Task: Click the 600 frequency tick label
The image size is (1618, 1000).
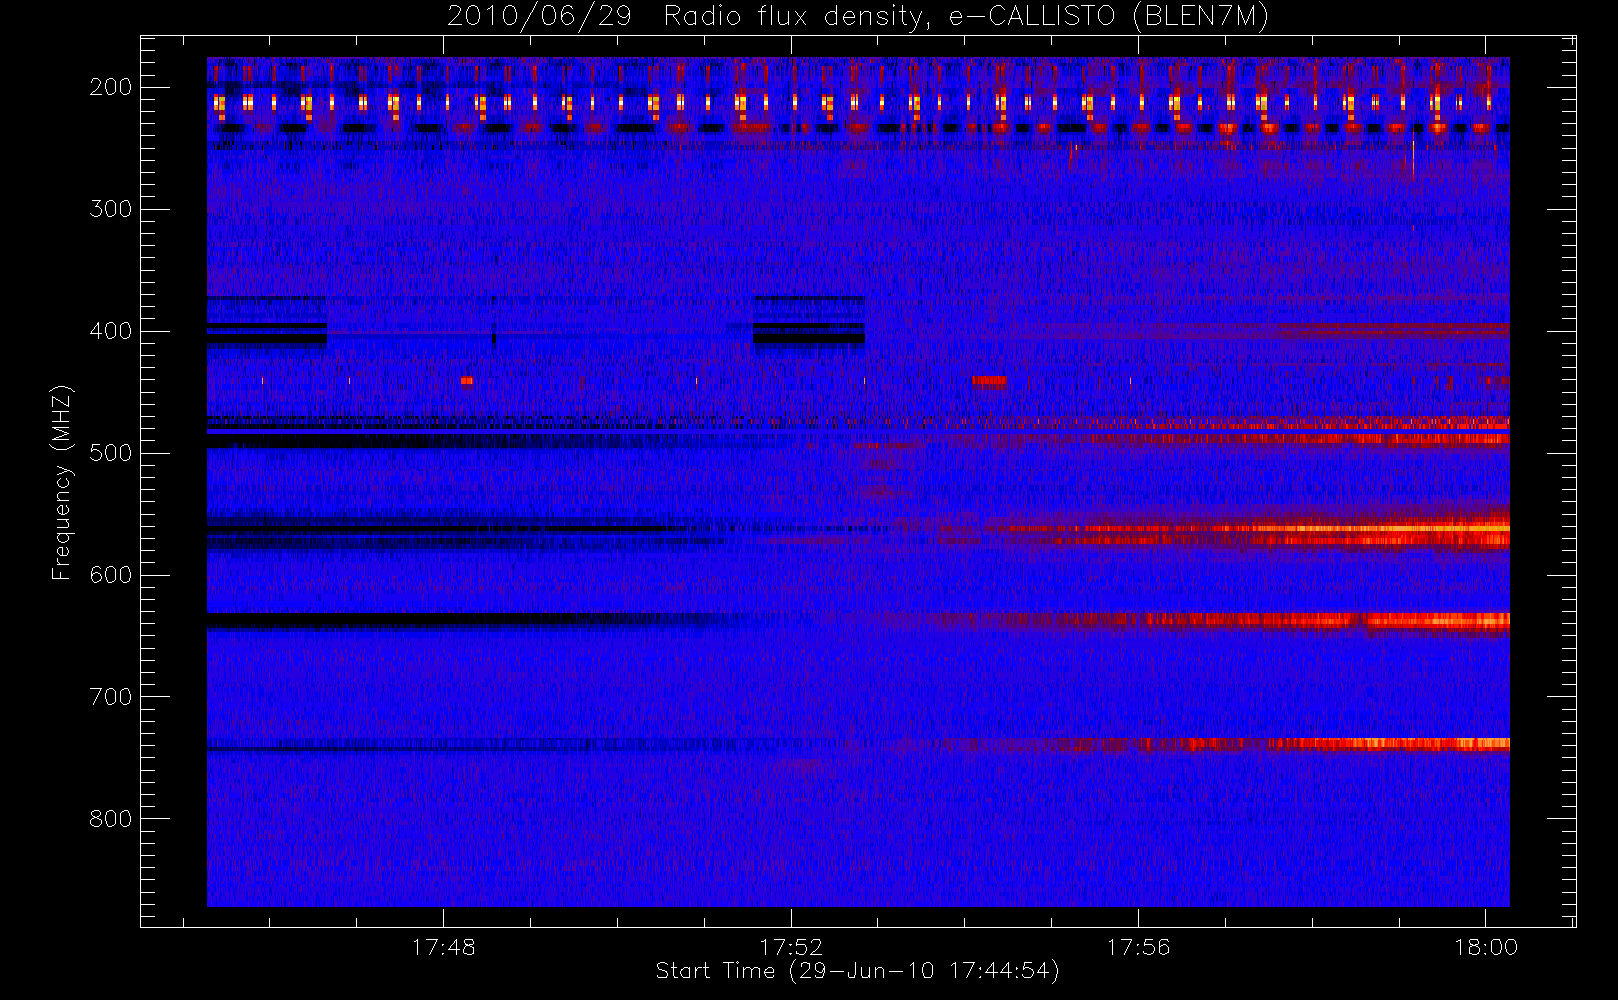Action: click(x=111, y=575)
